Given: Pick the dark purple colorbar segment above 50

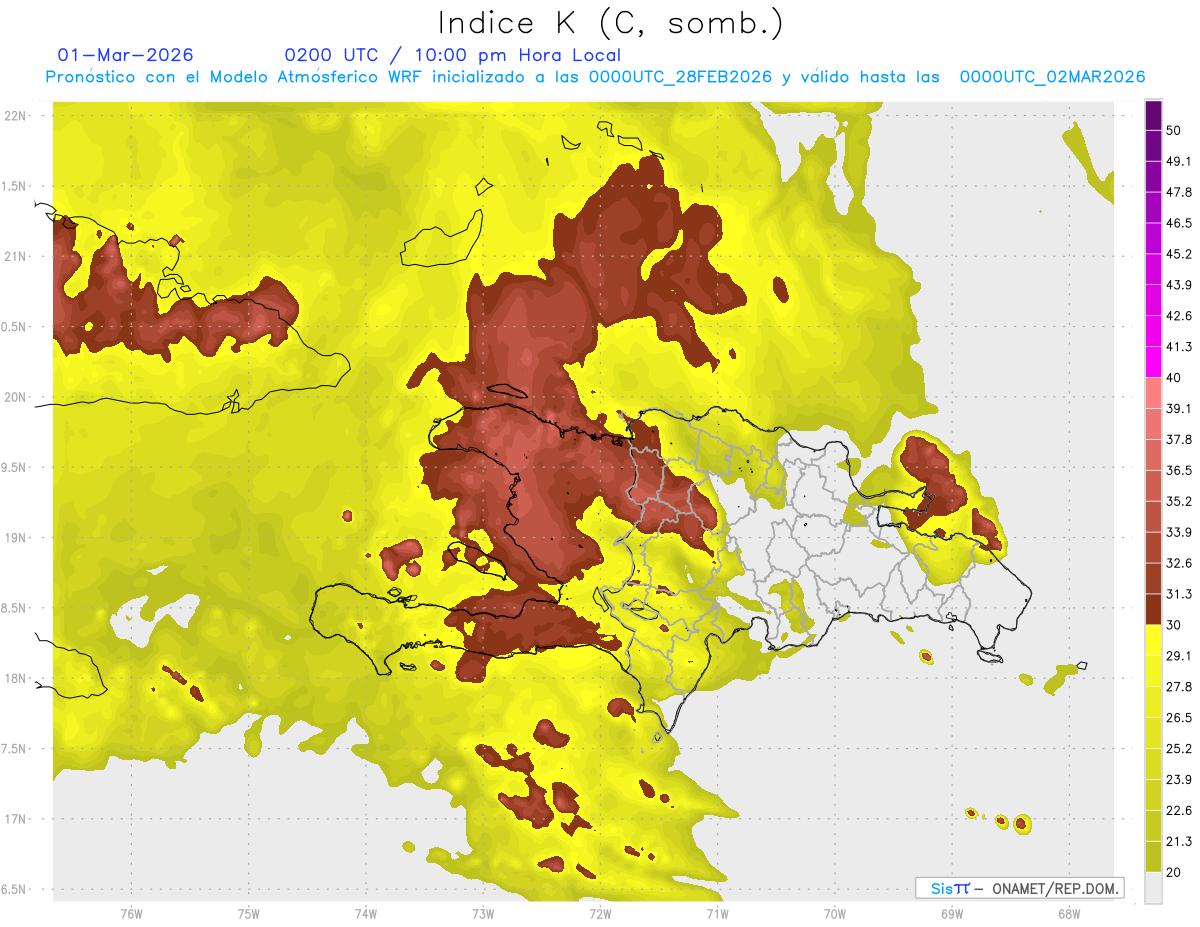Looking at the screenshot, I should pyautogui.click(x=1153, y=116).
